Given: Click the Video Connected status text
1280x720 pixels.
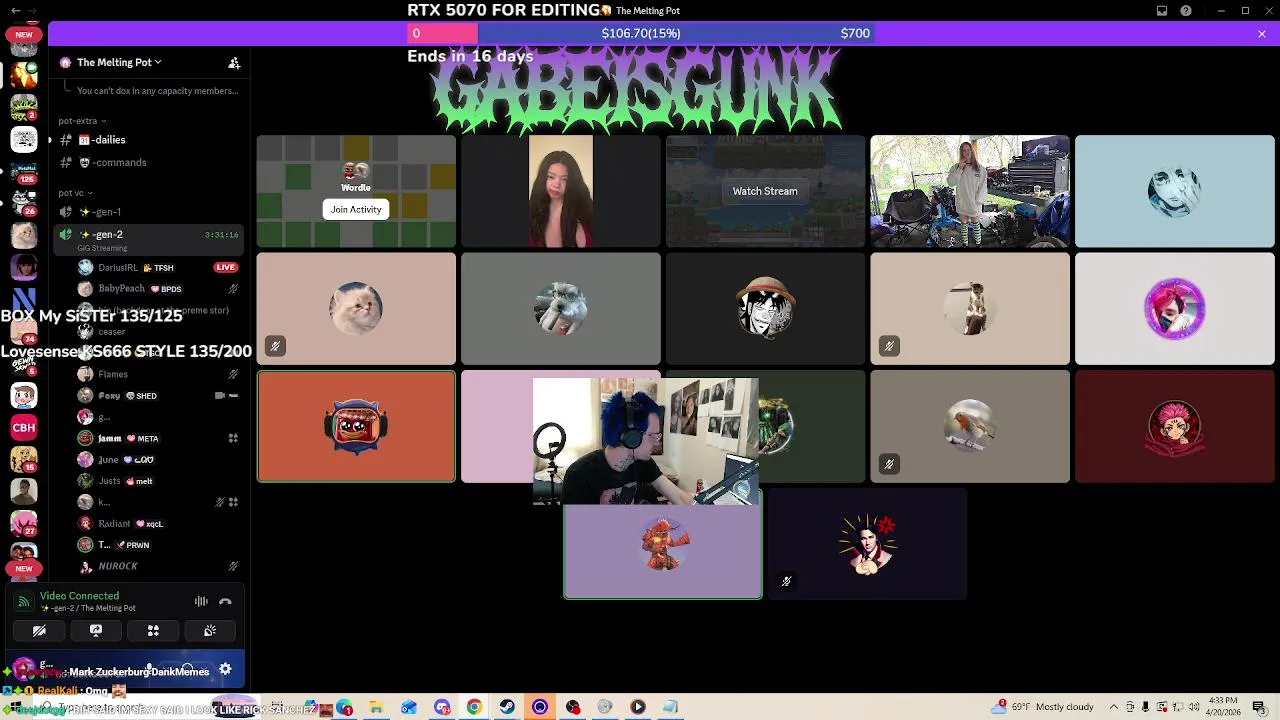Looking at the screenshot, I should tap(79, 596).
